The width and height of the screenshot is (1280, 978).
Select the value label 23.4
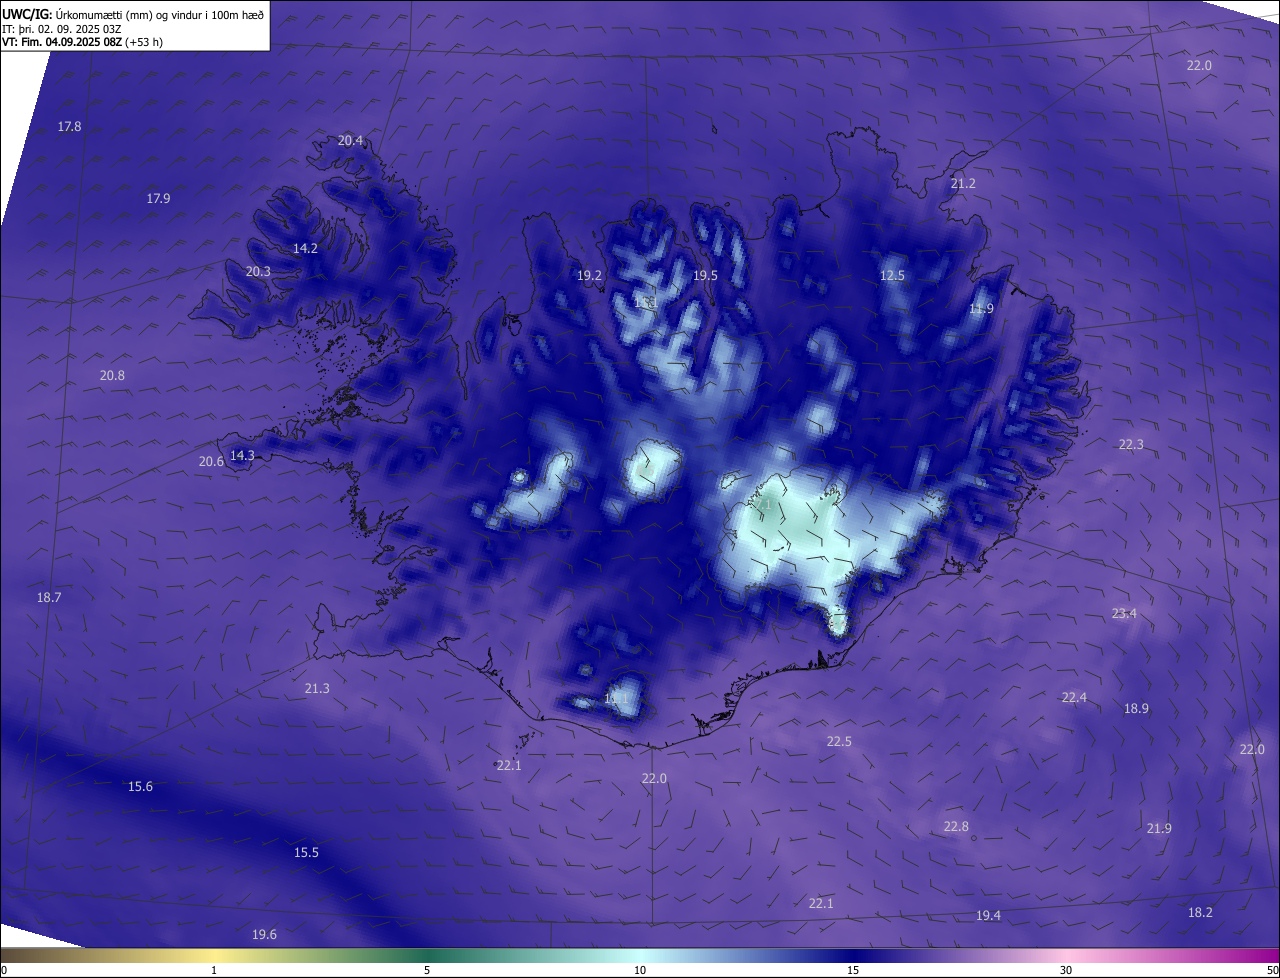1124,614
